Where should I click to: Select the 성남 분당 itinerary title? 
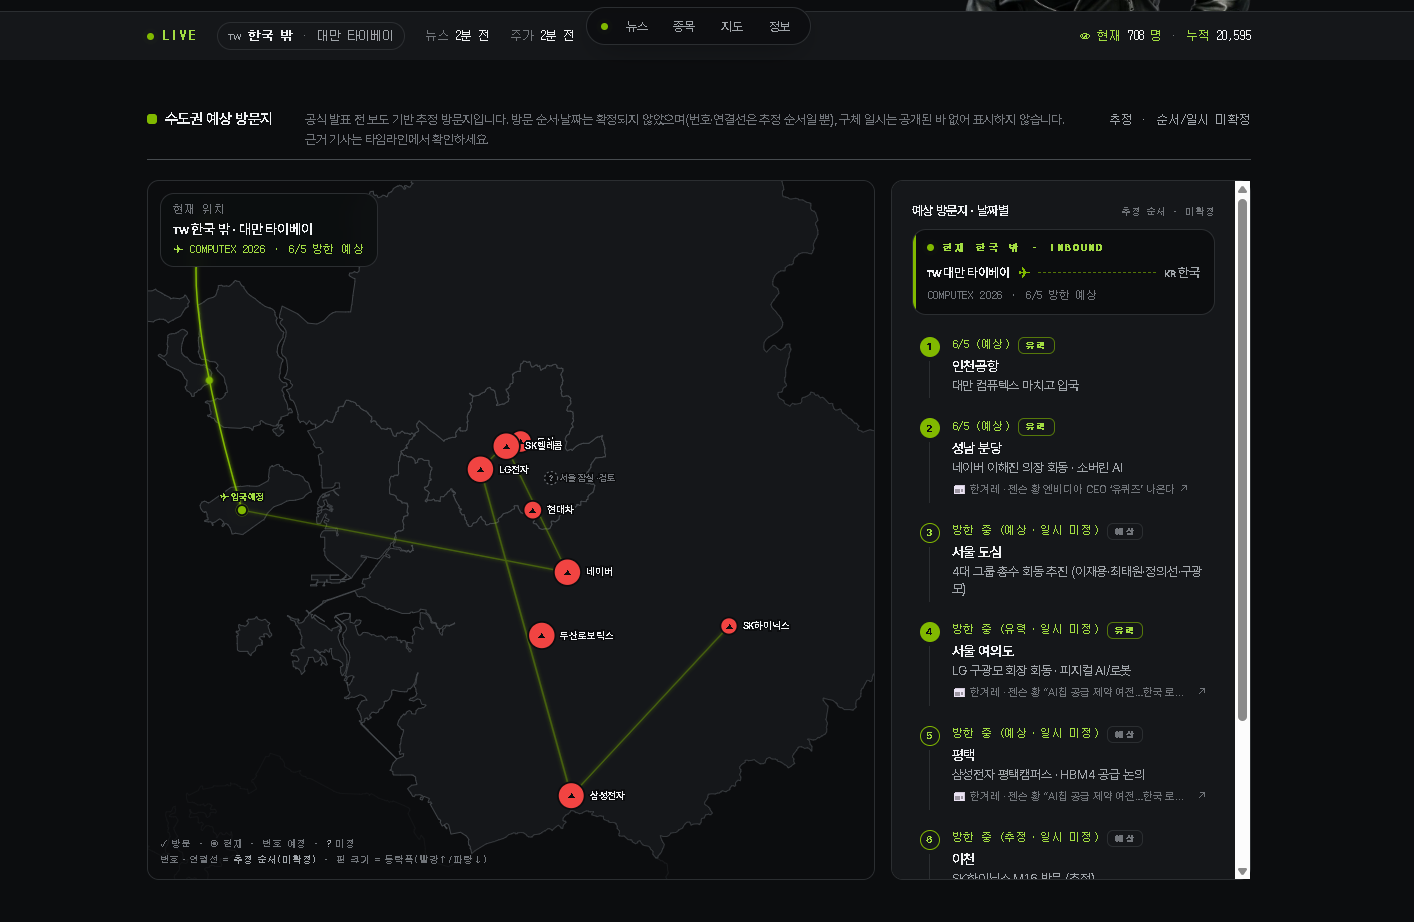click(977, 448)
